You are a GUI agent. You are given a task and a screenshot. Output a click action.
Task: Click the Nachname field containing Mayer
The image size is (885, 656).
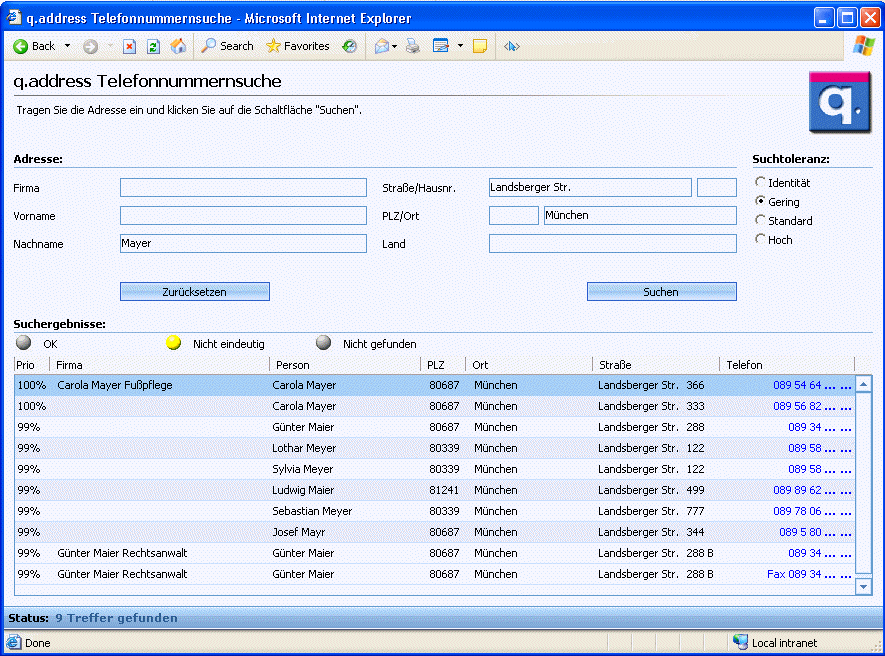[243, 243]
